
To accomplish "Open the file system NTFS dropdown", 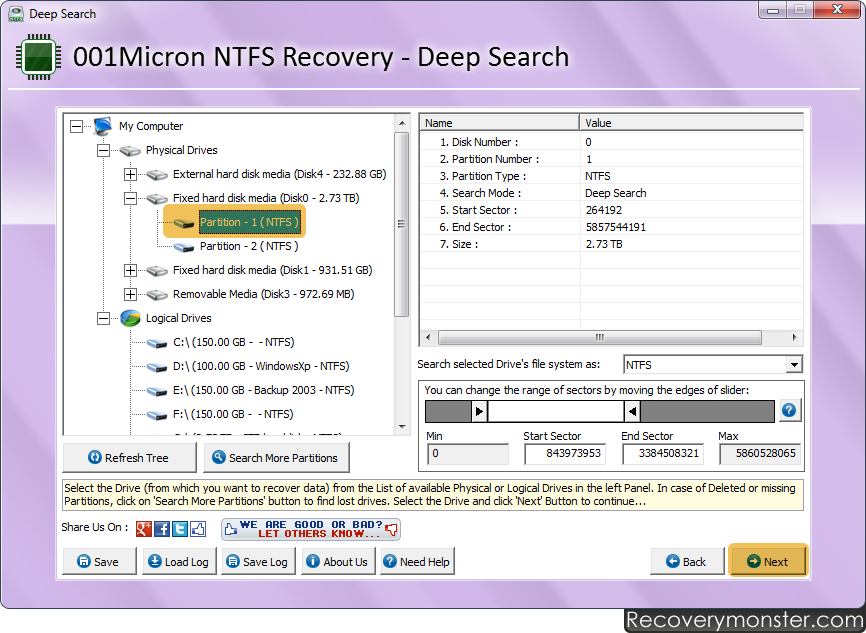I will click(x=793, y=365).
